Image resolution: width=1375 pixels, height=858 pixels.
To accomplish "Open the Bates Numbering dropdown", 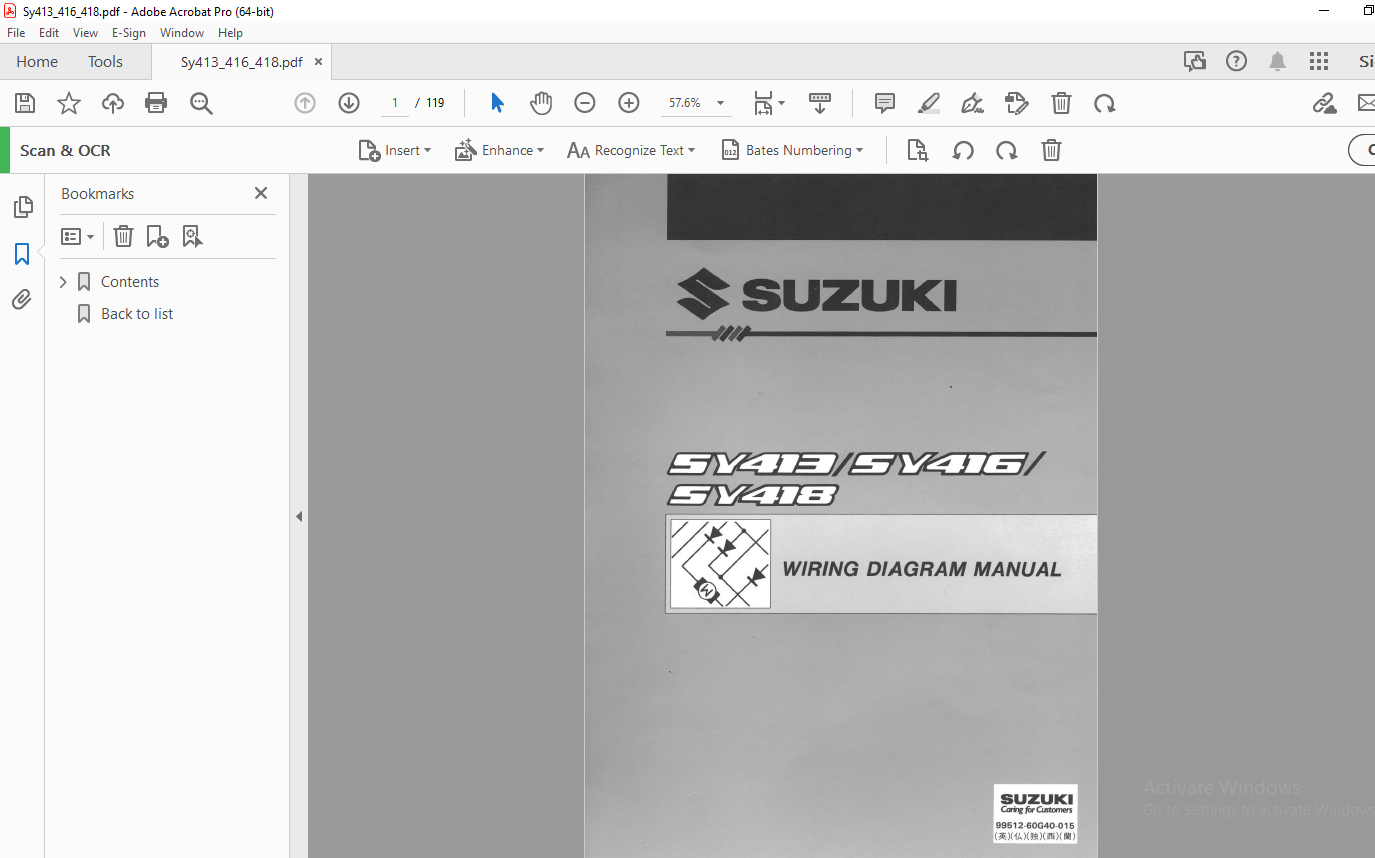I will (x=793, y=150).
